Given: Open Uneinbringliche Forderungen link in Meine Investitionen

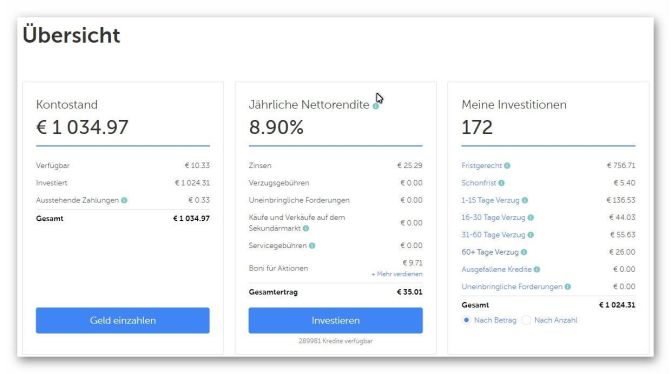Looking at the screenshot, I should click(x=512, y=286).
